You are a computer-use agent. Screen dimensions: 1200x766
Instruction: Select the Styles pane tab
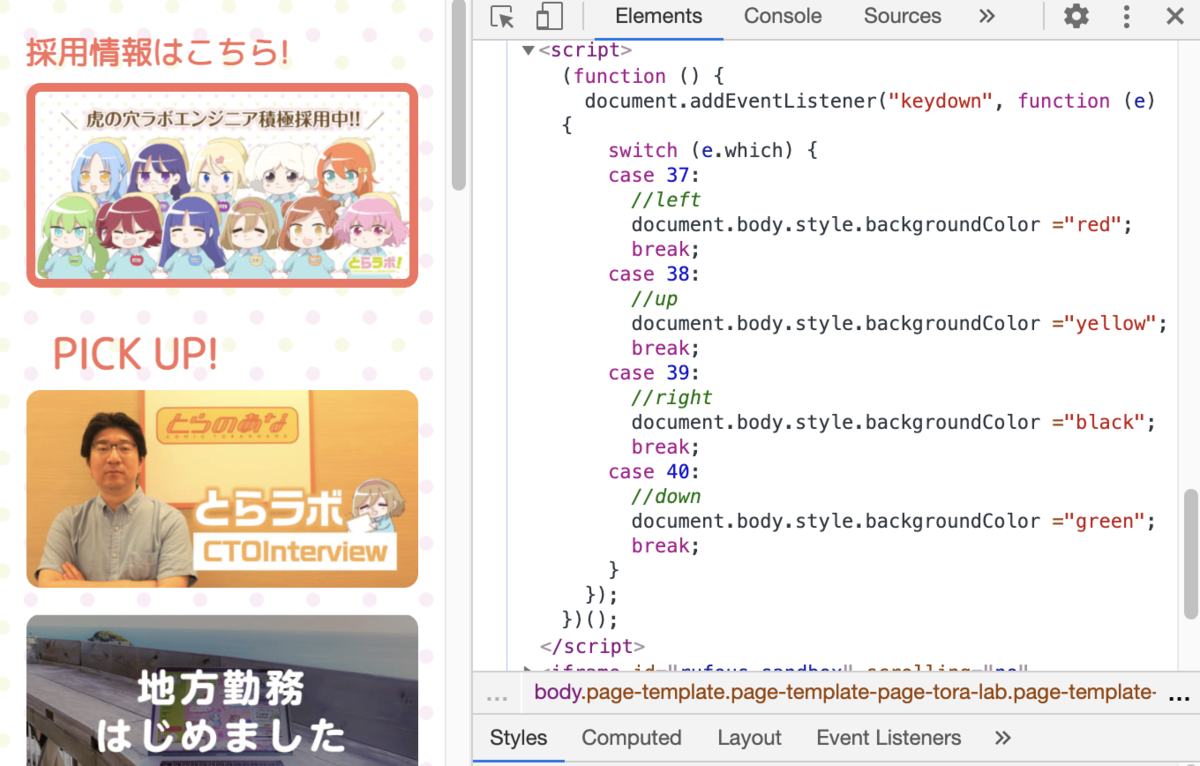[518, 738]
